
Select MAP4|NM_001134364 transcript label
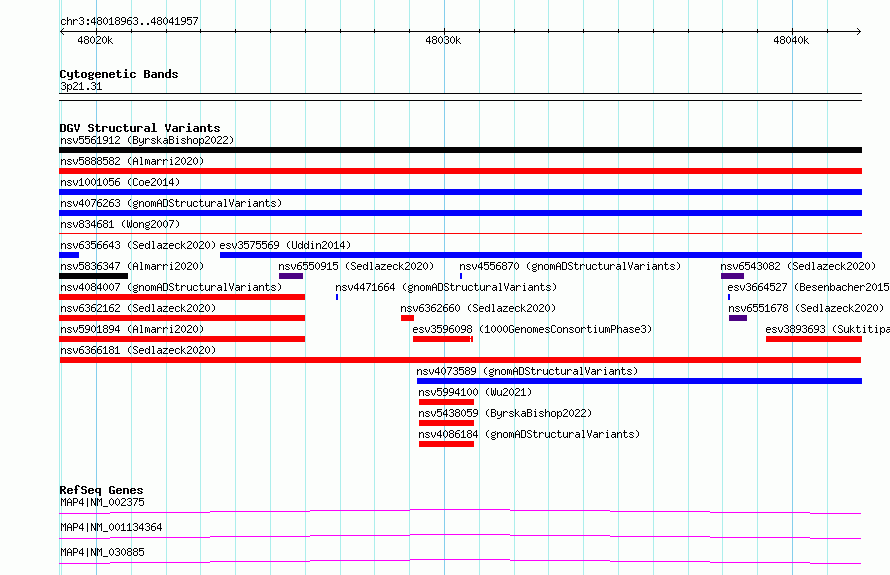click(111, 527)
